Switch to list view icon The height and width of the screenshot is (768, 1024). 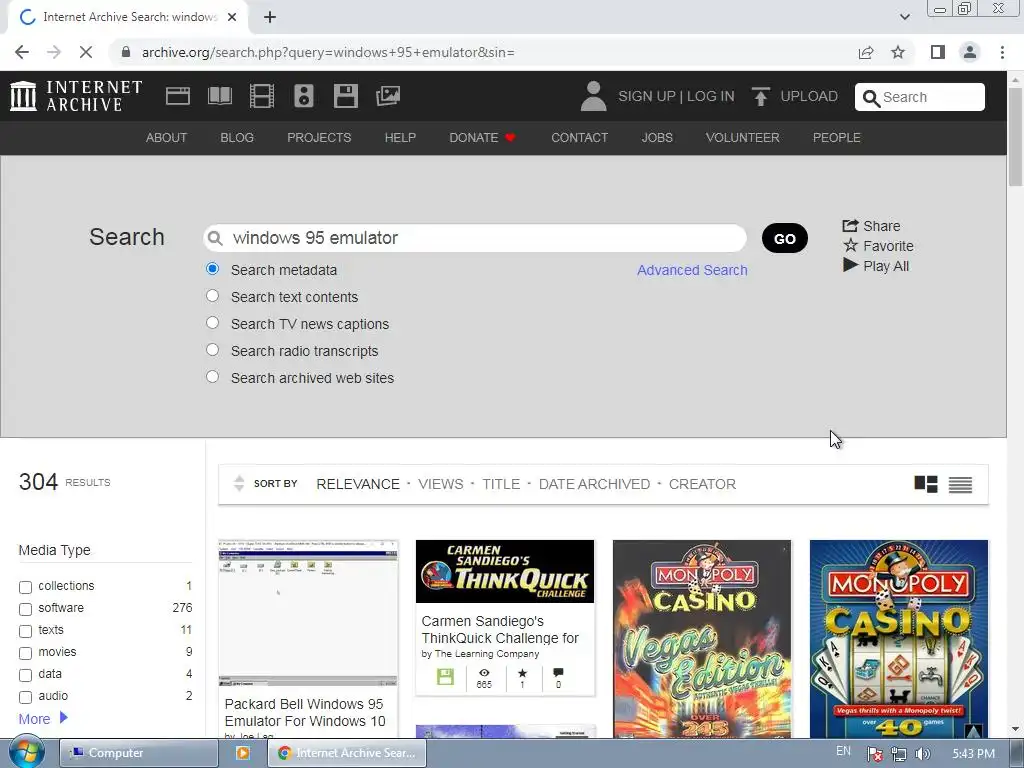click(960, 484)
